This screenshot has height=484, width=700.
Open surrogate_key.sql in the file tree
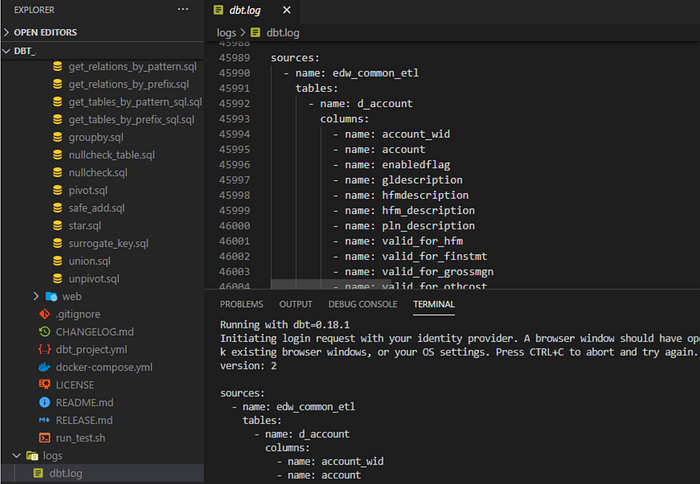[108, 243]
